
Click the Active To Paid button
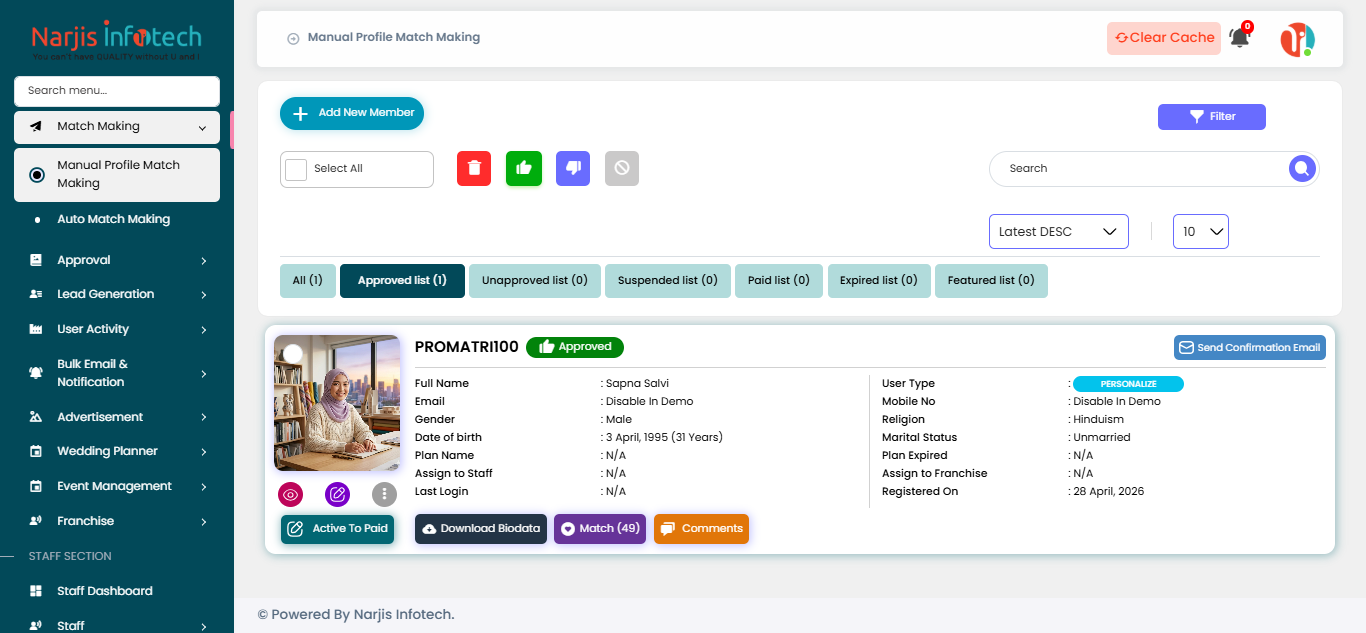coord(338,529)
